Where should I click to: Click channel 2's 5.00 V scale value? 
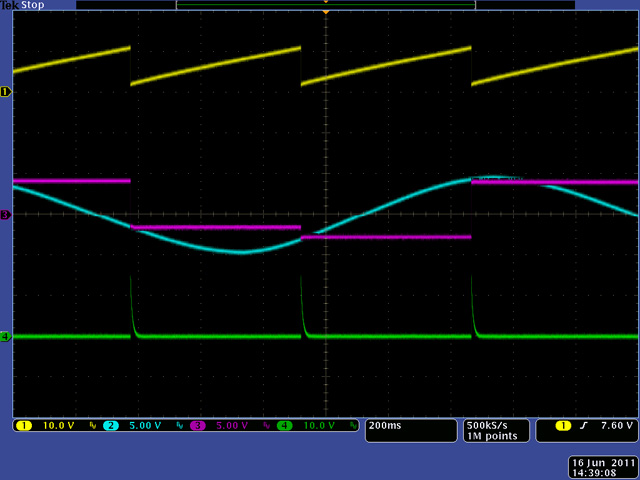(x=146, y=426)
